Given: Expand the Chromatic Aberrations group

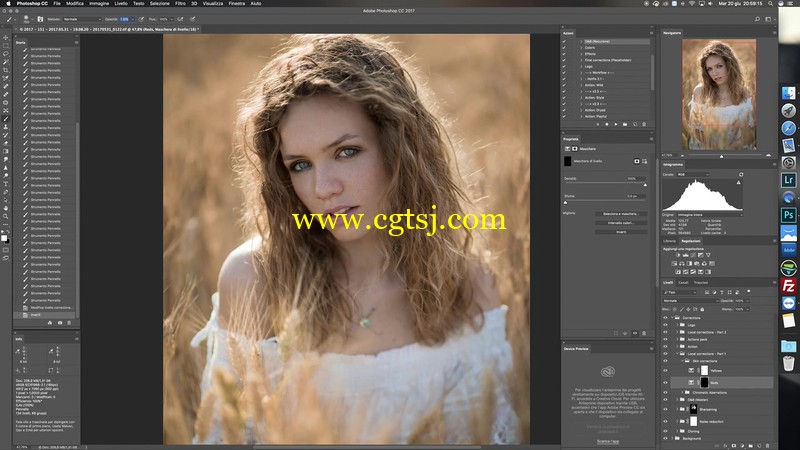Looking at the screenshot, I should [683, 392].
